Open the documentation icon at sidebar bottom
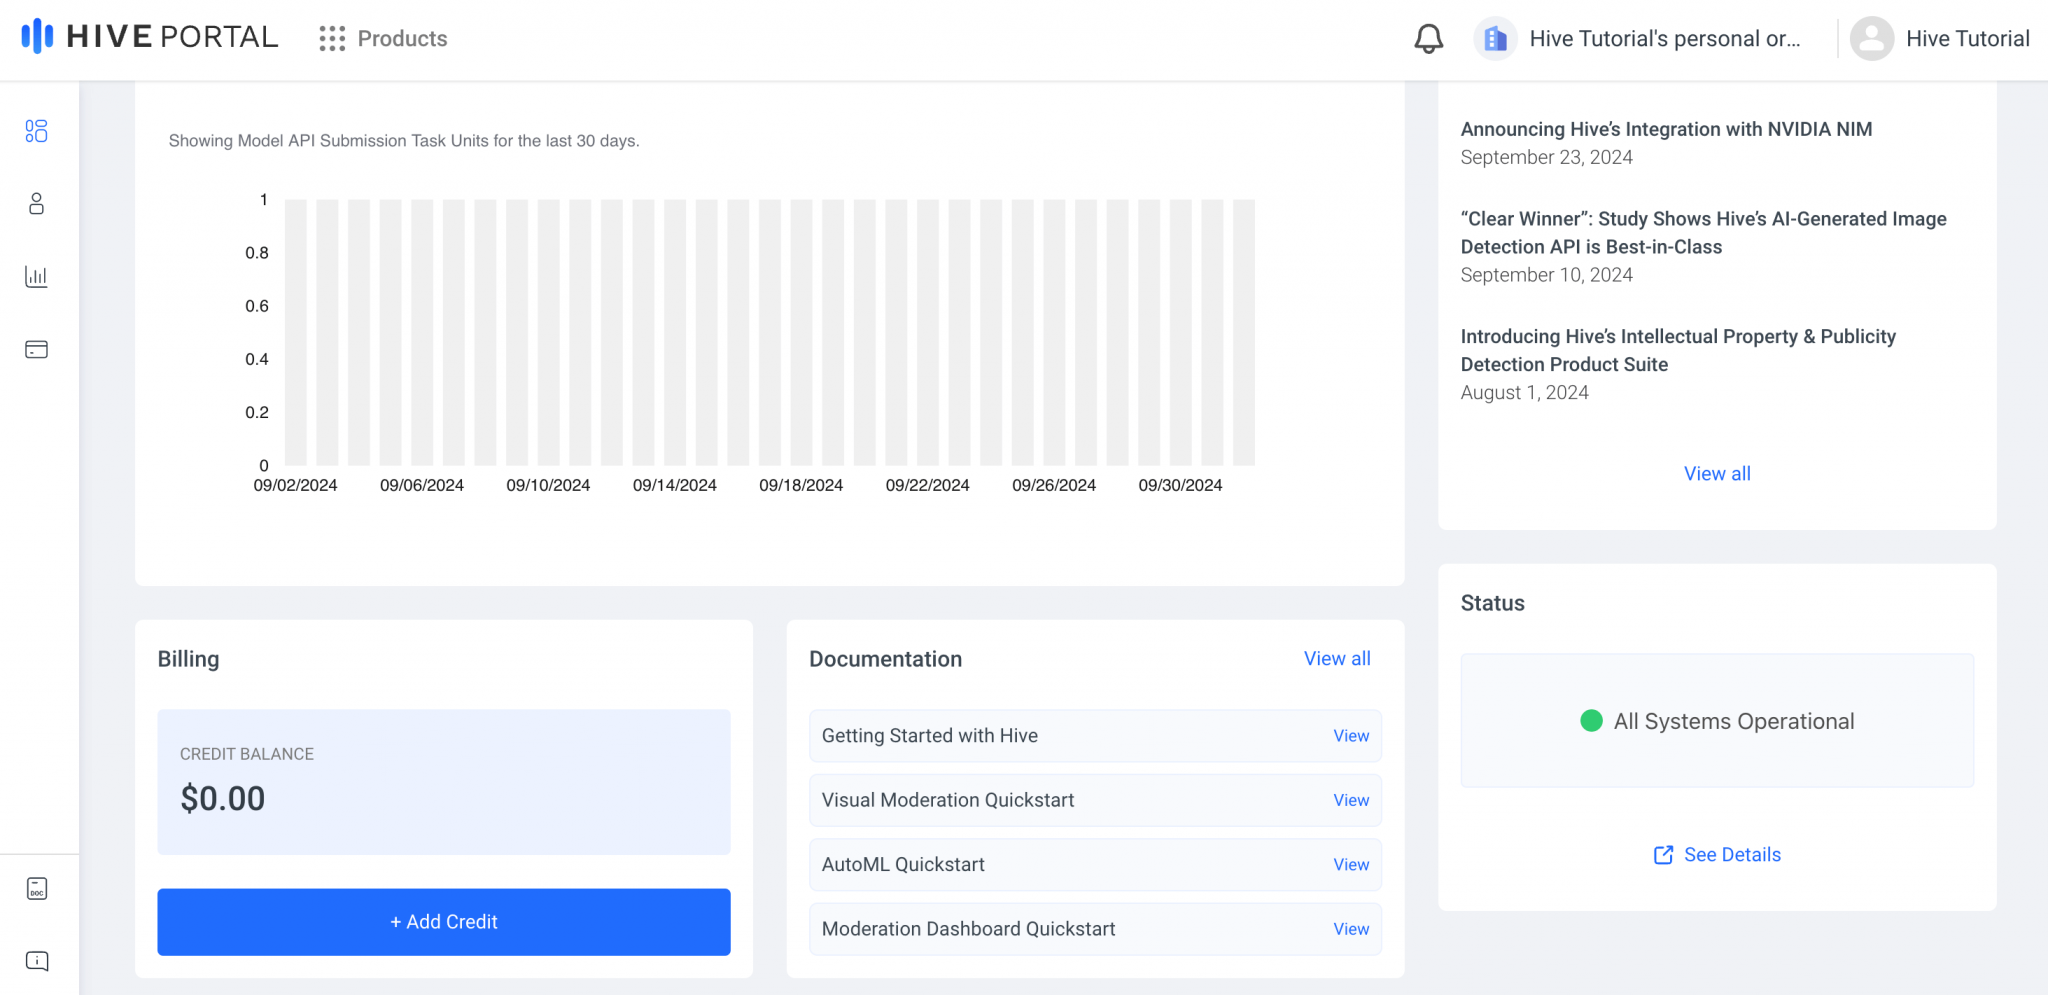Image resolution: width=2048 pixels, height=995 pixels. tap(36, 889)
